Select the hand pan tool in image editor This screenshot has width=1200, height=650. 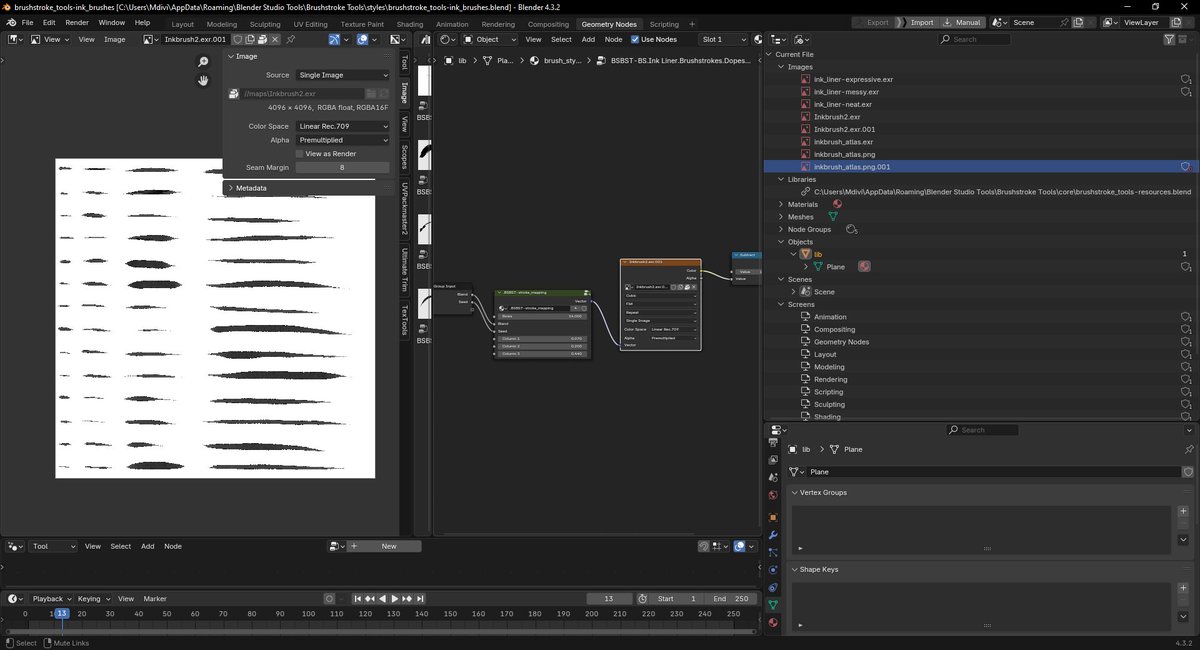pyautogui.click(x=203, y=80)
